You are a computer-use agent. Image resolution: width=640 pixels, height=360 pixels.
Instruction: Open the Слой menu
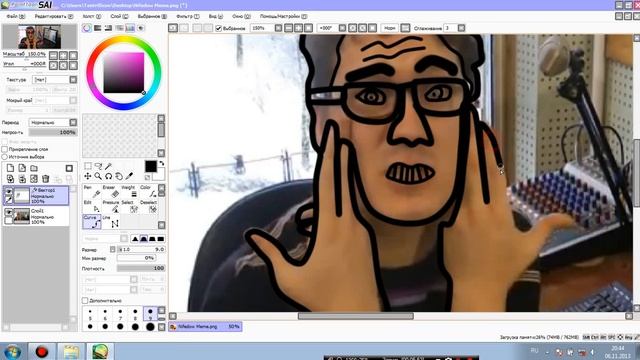[119, 16]
